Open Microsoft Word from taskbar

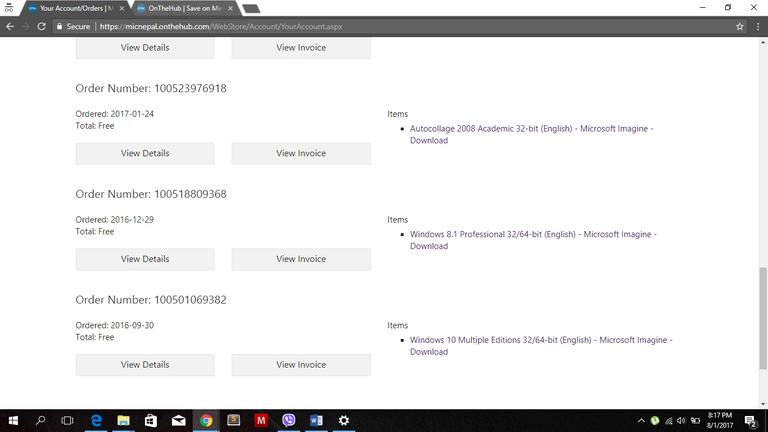coord(316,421)
